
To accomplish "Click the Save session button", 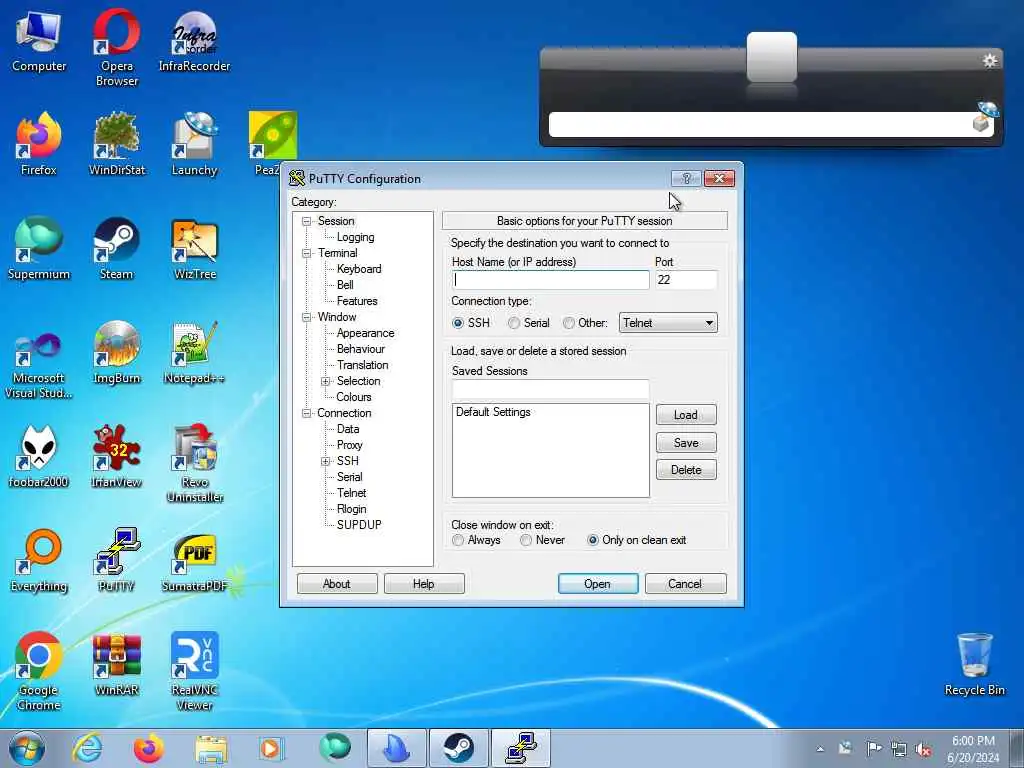I will (686, 443).
